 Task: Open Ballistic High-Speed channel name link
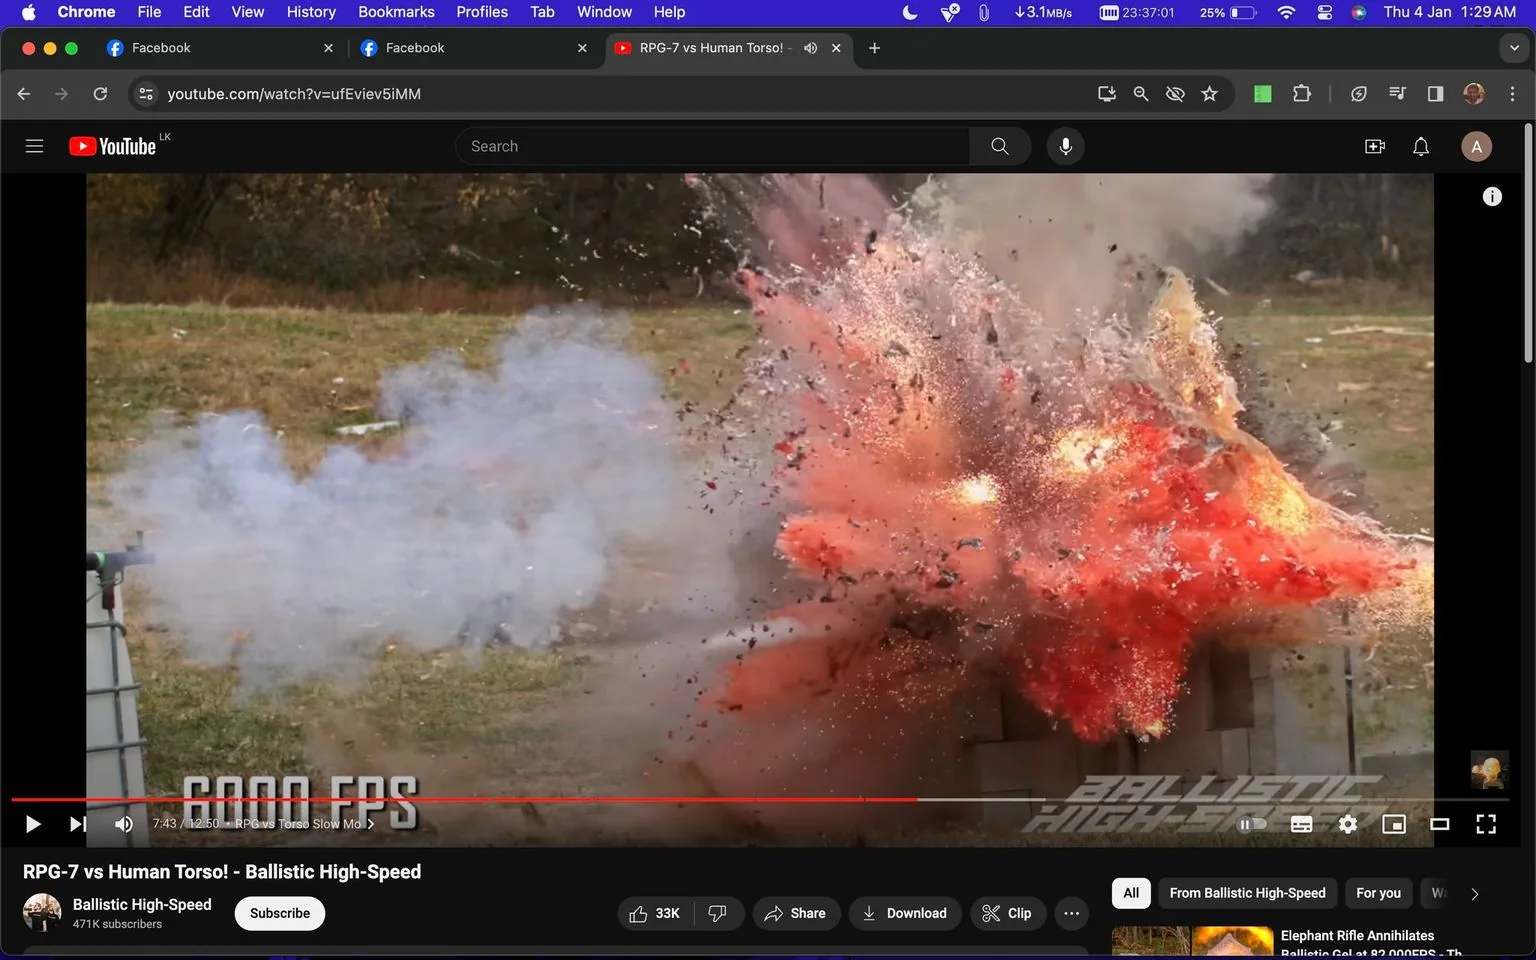pyautogui.click(x=142, y=904)
